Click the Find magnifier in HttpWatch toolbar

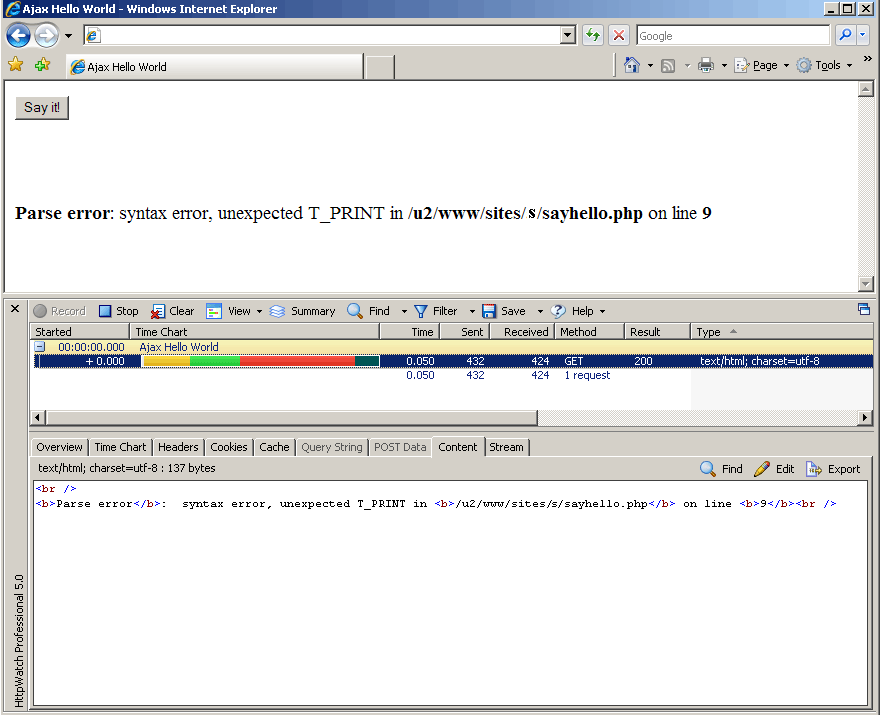click(x=355, y=311)
